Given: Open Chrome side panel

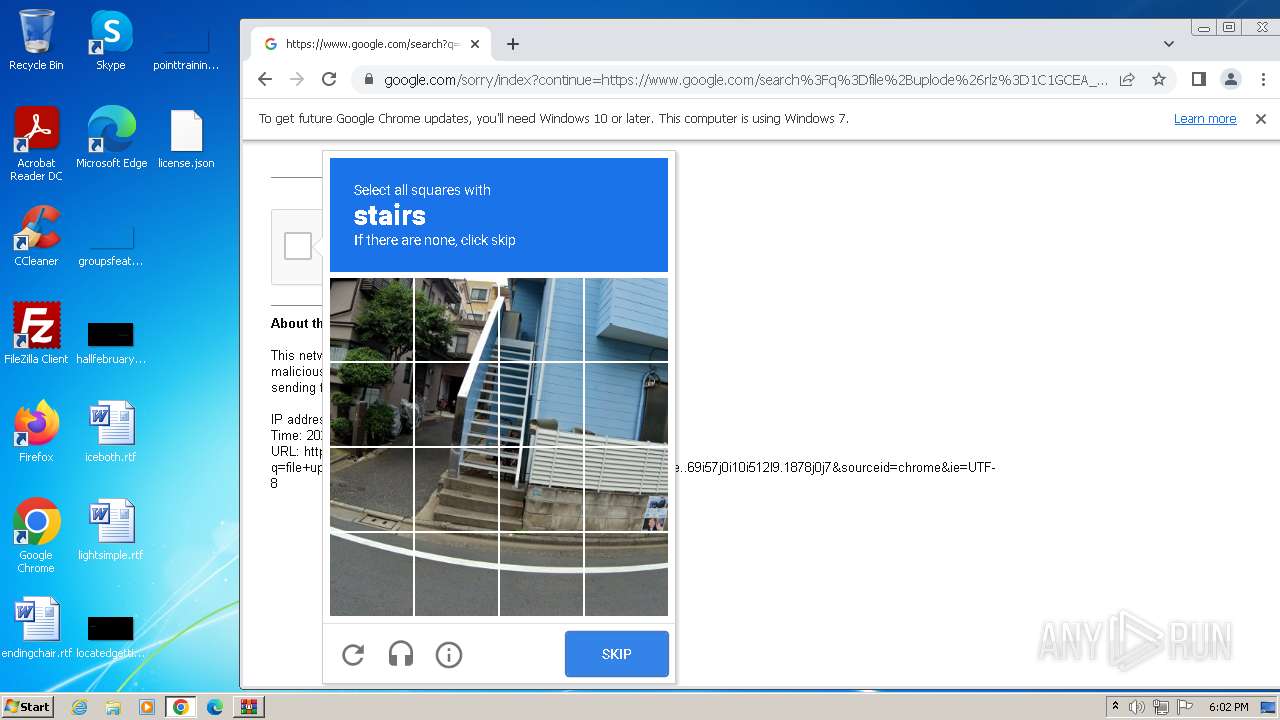Looking at the screenshot, I should click(x=1199, y=79).
